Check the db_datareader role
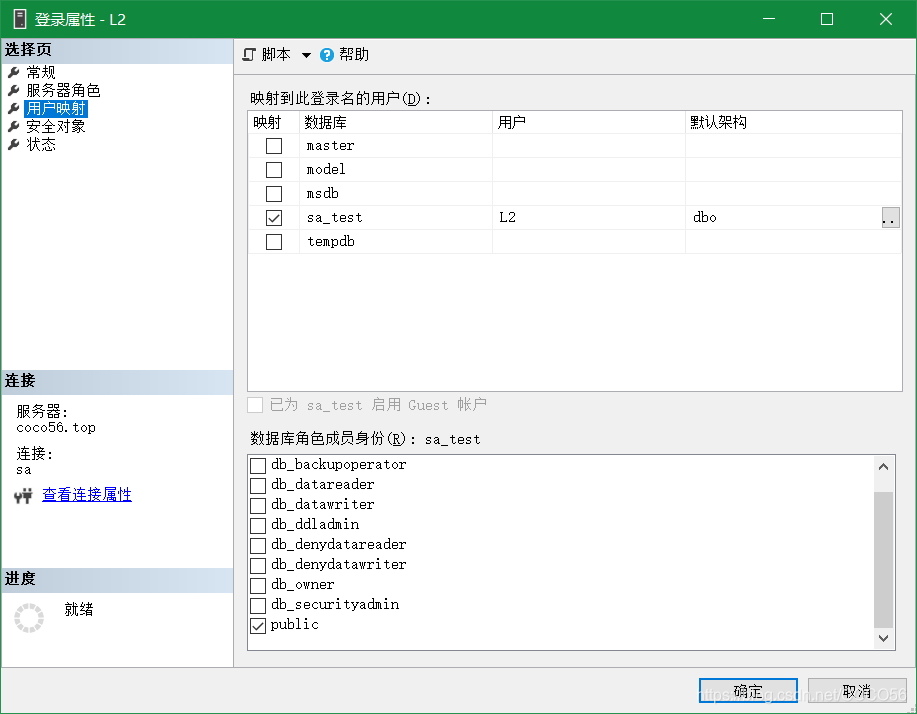The image size is (917, 714). 258,485
